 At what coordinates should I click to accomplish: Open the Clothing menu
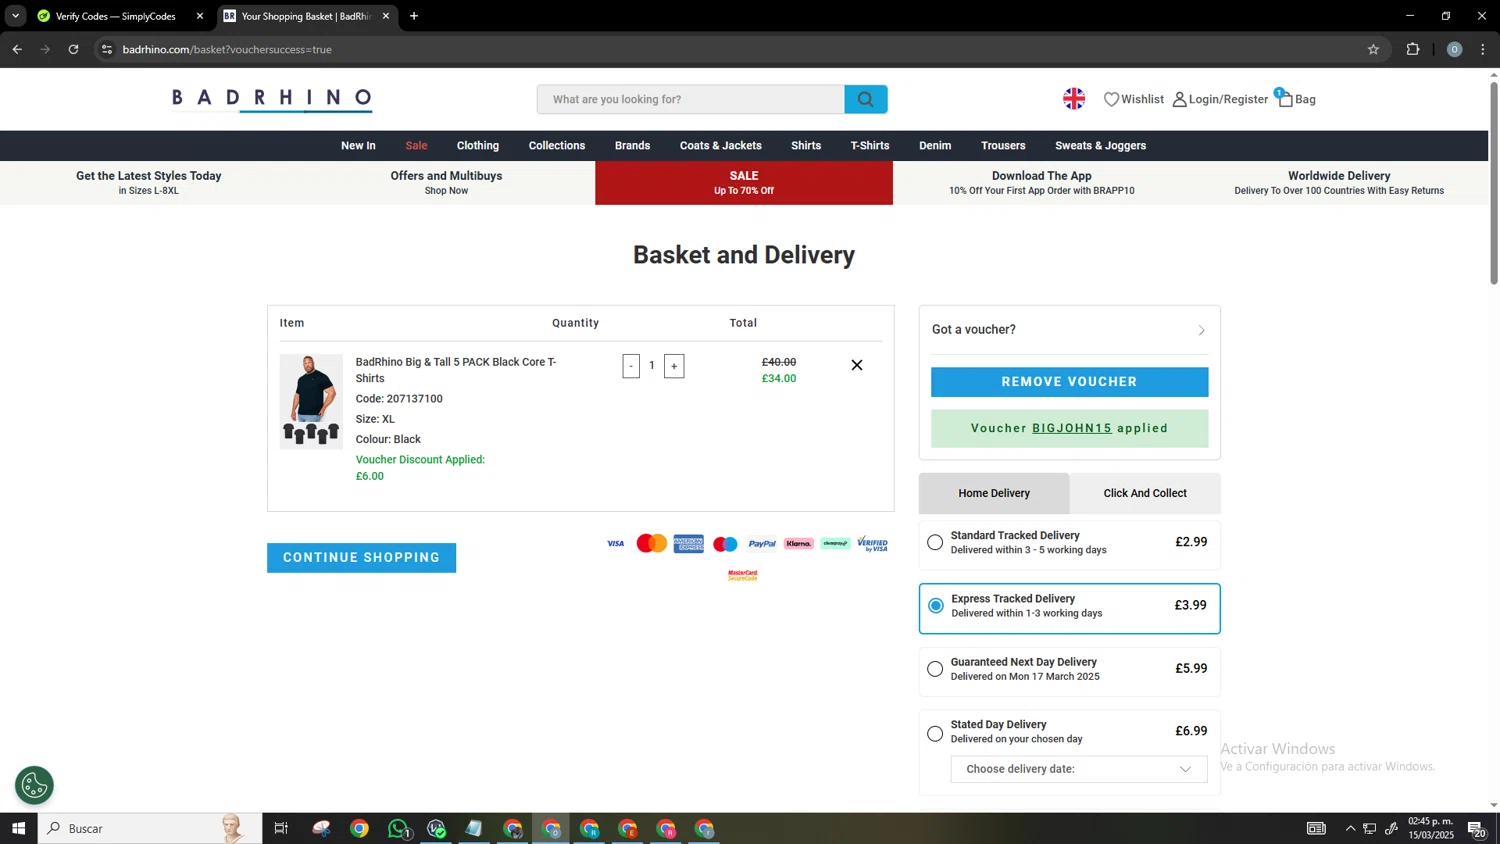tap(478, 146)
